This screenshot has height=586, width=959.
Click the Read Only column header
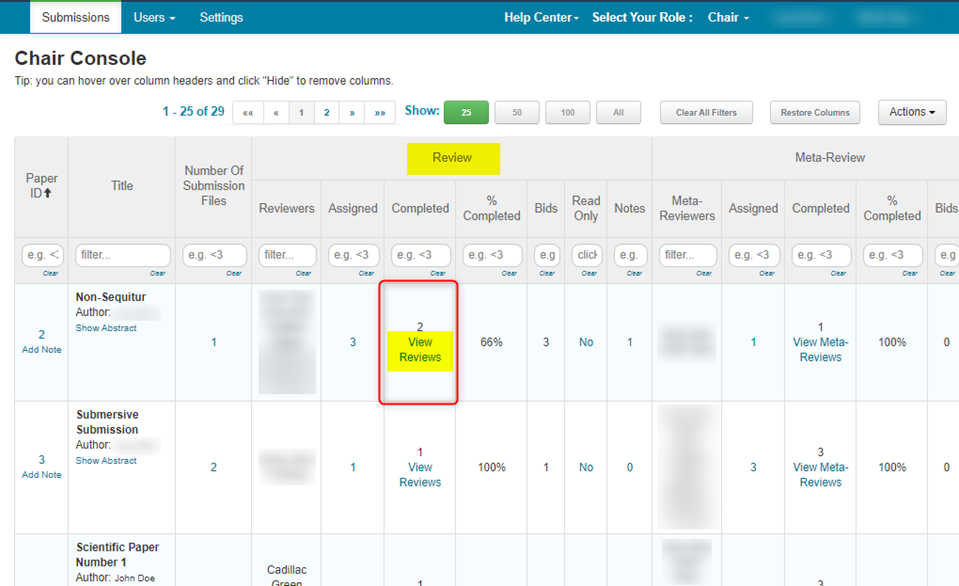point(586,208)
